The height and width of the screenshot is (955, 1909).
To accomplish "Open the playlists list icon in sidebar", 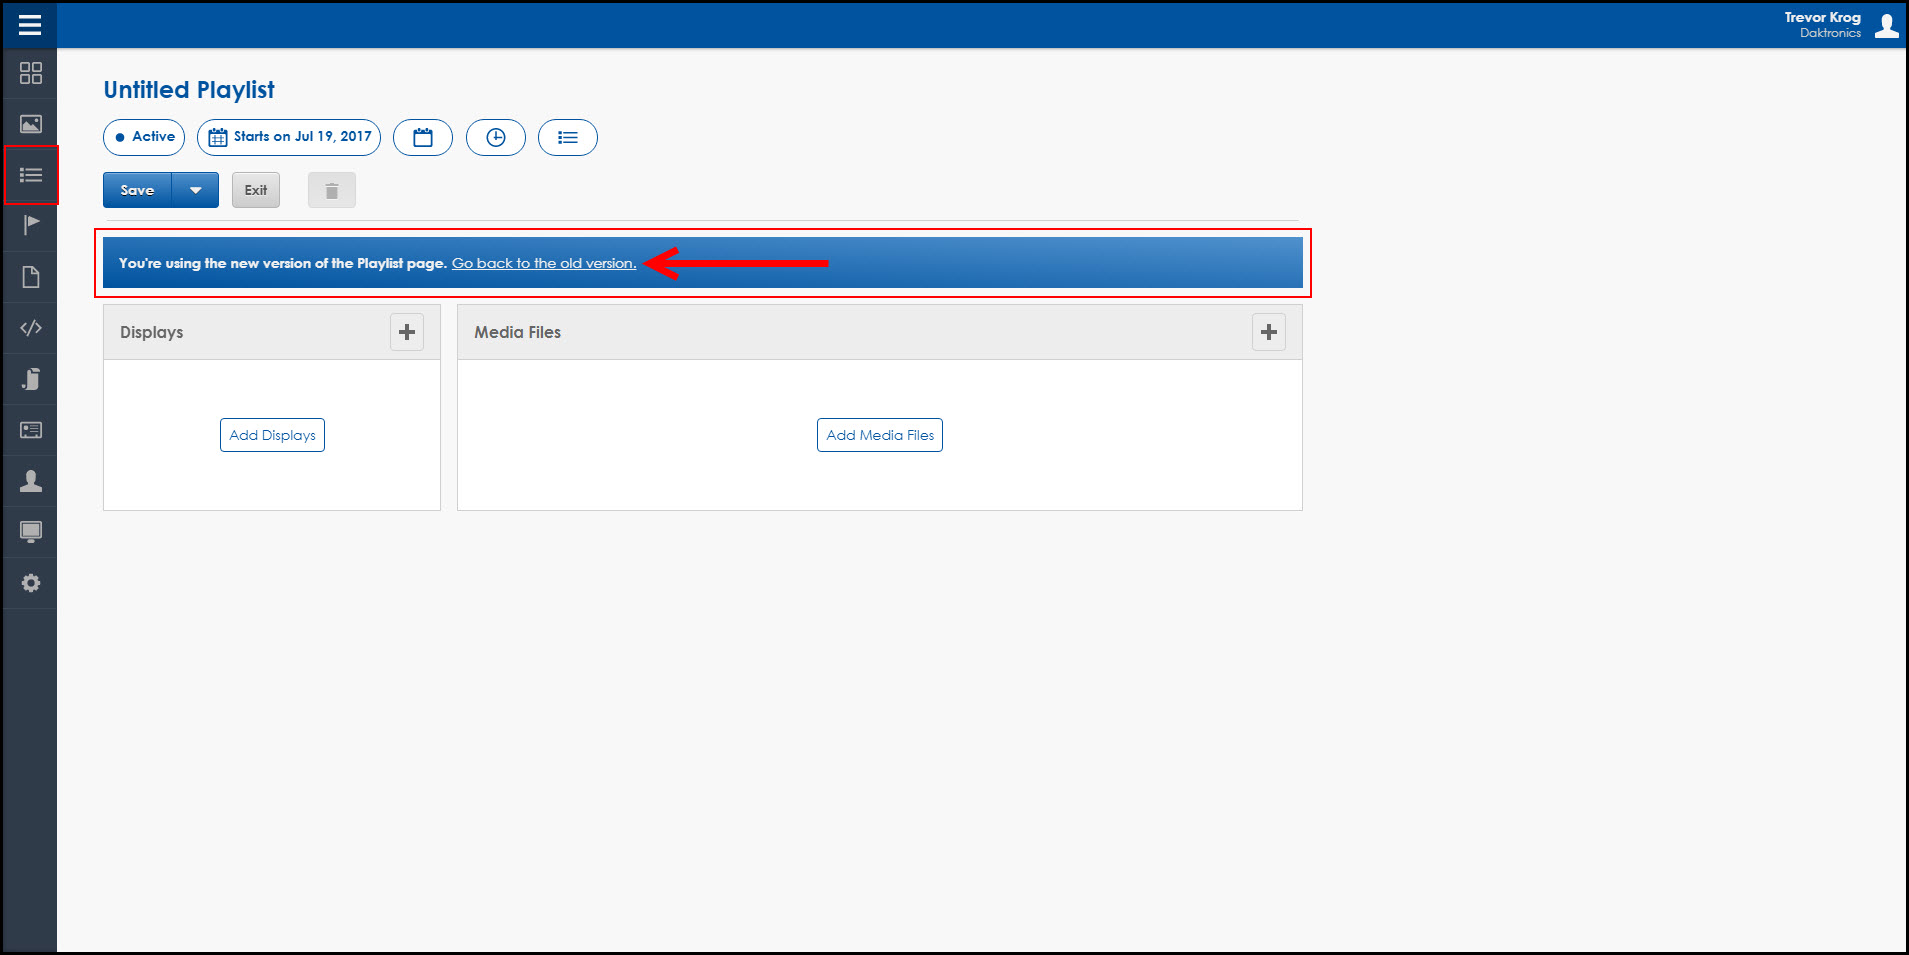I will tap(31, 175).
